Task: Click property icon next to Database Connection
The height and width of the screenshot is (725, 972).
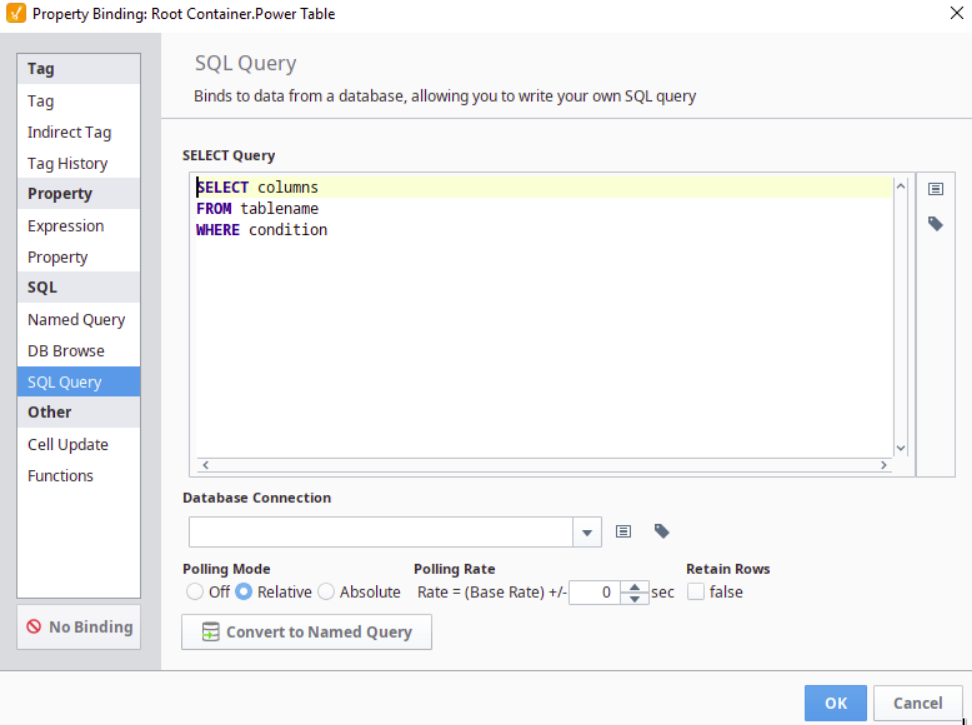Action: pyautogui.click(x=623, y=532)
